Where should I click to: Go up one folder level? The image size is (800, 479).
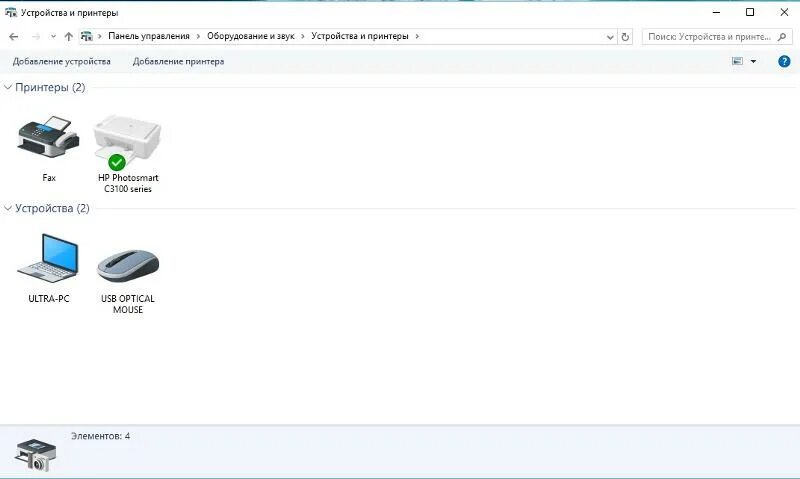coord(69,36)
